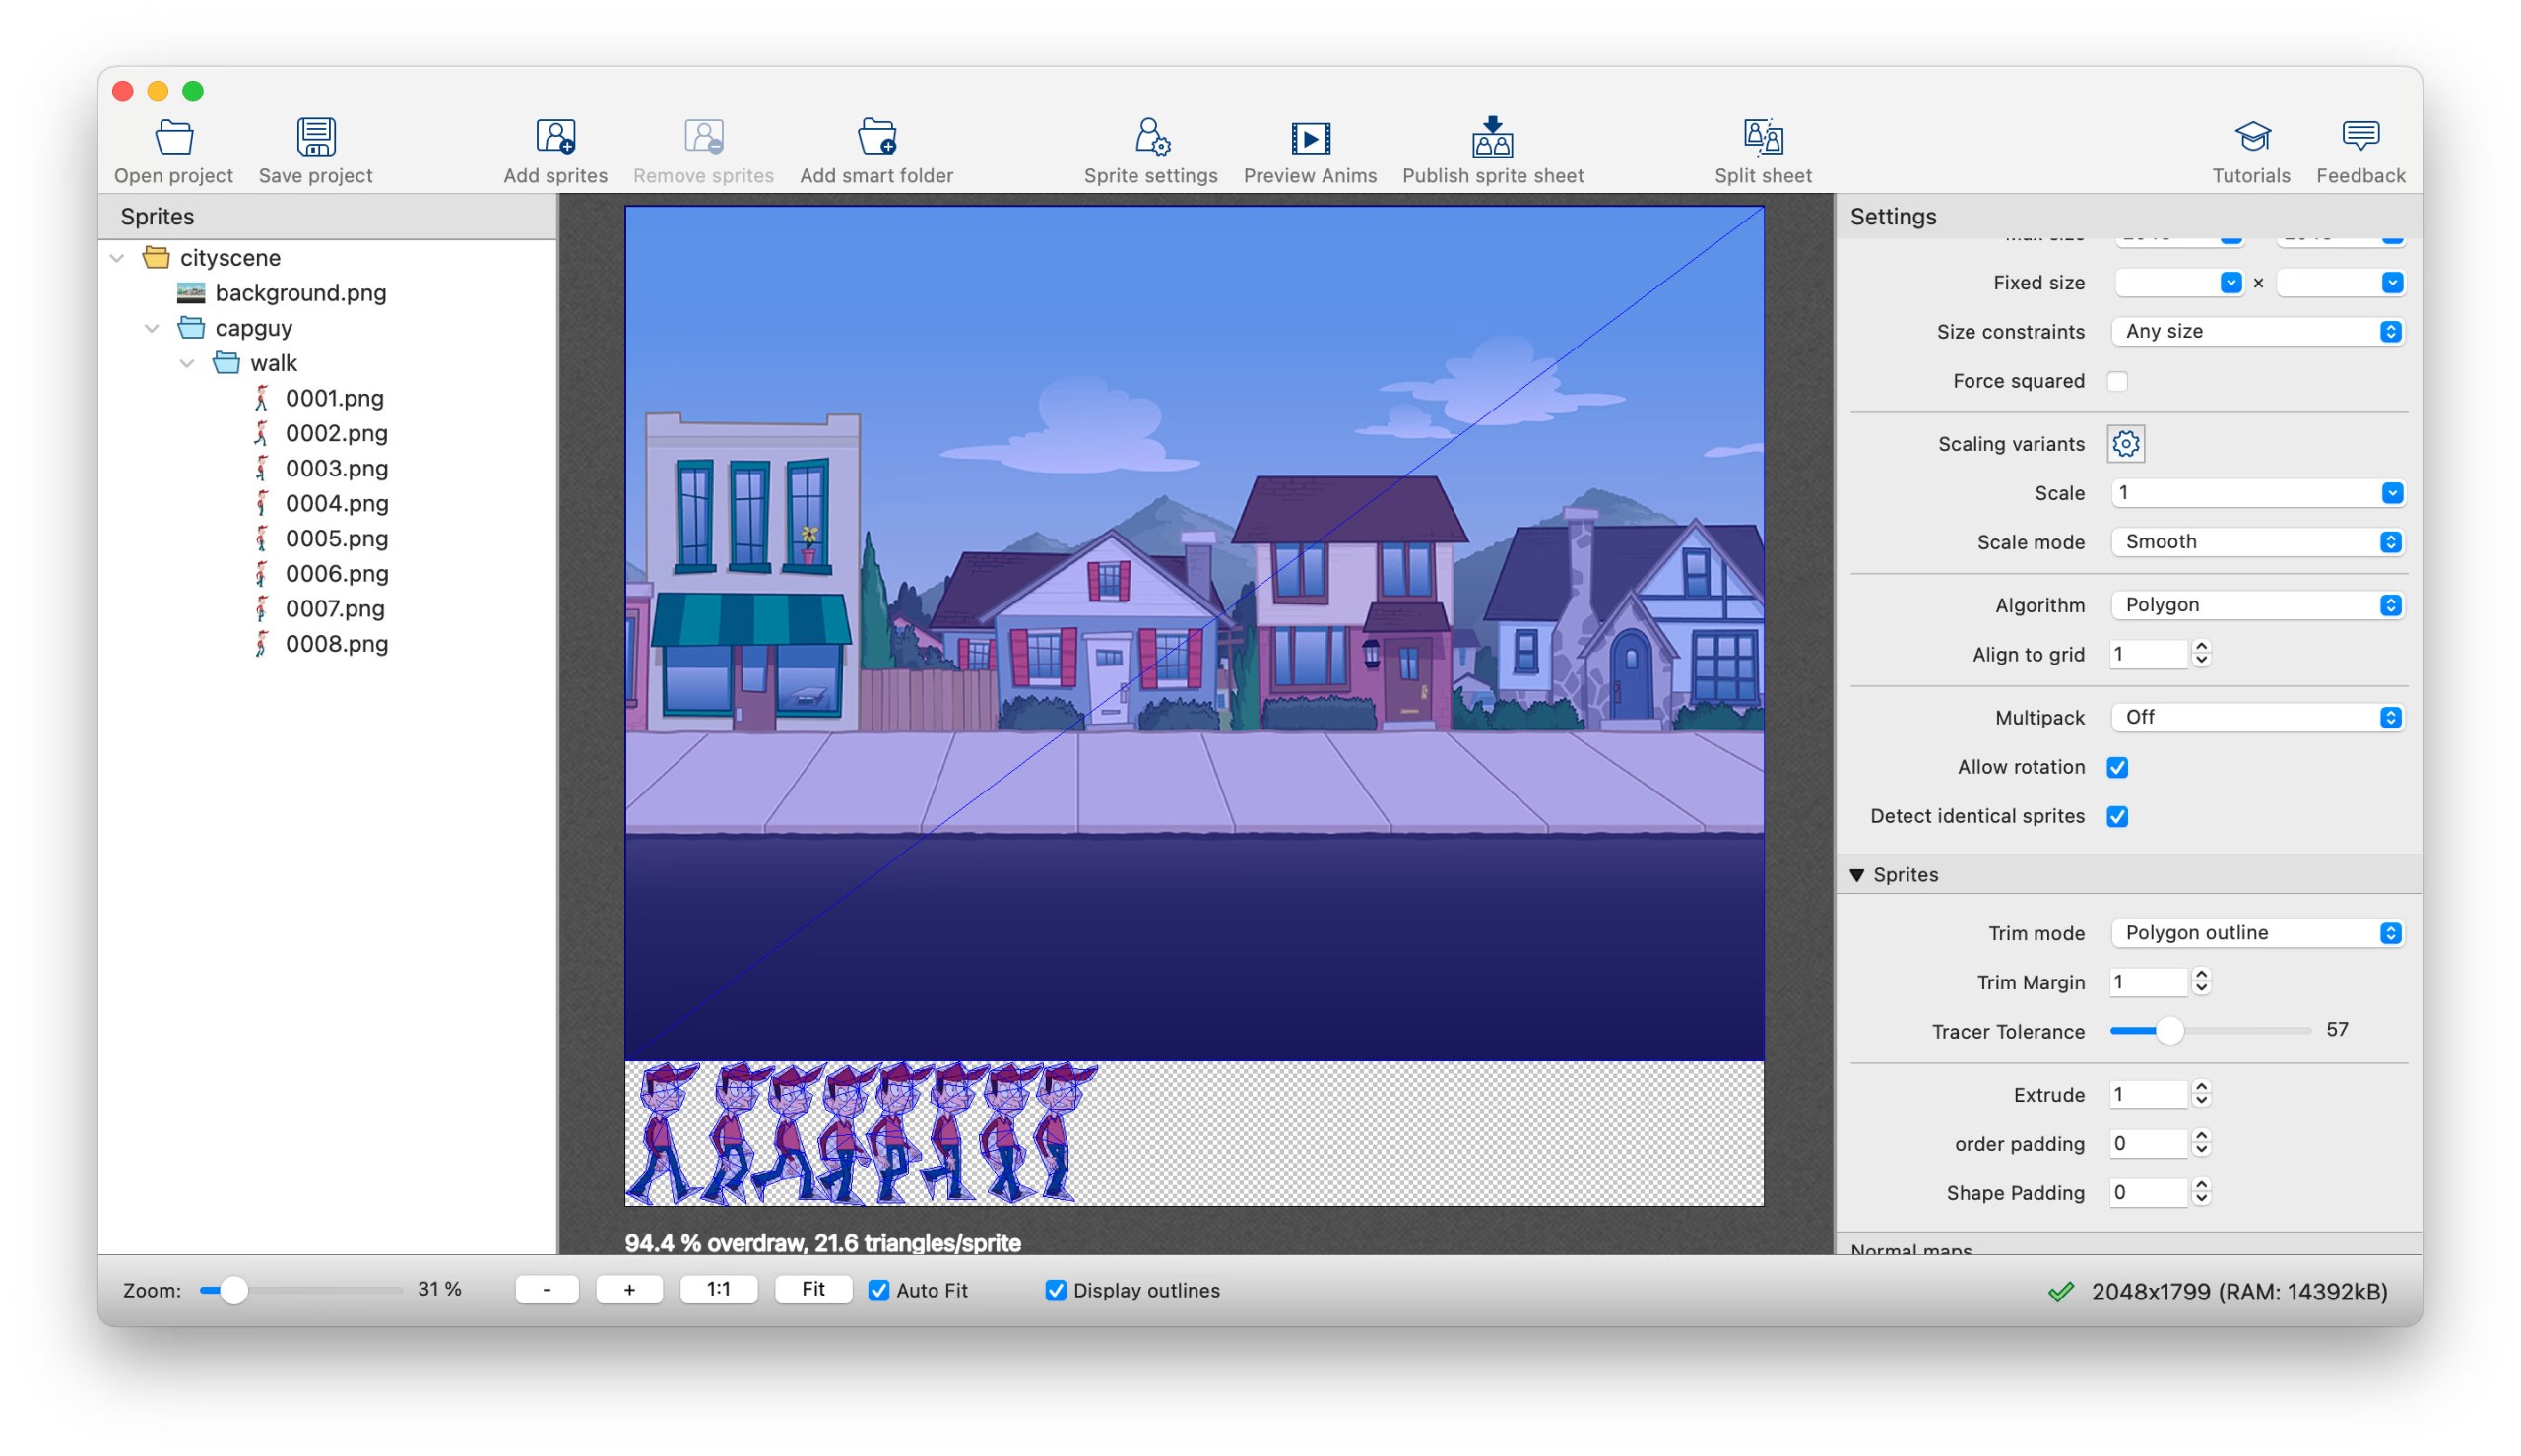The image size is (2521, 1456).
Task: Toggle the Force squared checkbox
Action: click(x=2117, y=381)
